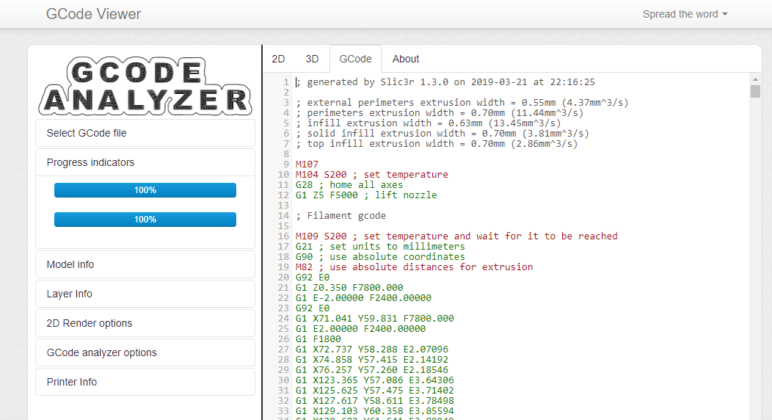This screenshot has height=420, width=772.
Task: Click the 'M82 ; use absolute distances' line
Action: click(x=414, y=267)
